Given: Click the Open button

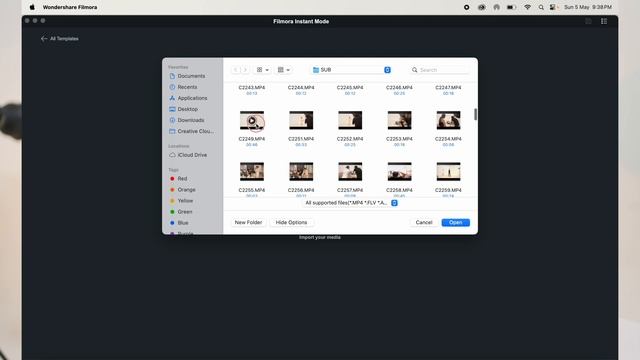Looking at the screenshot, I should tap(456, 222).
